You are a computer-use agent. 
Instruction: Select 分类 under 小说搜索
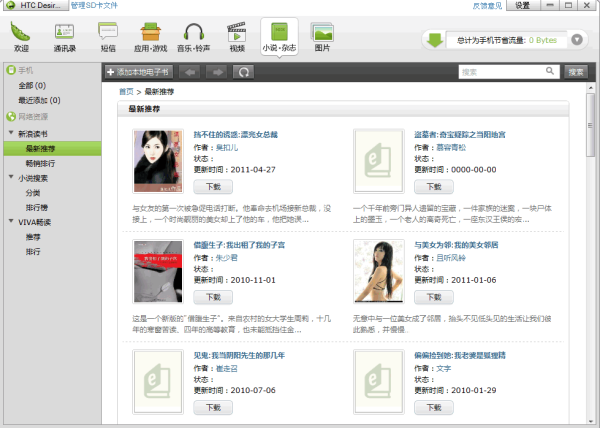[x=33, y=193]
